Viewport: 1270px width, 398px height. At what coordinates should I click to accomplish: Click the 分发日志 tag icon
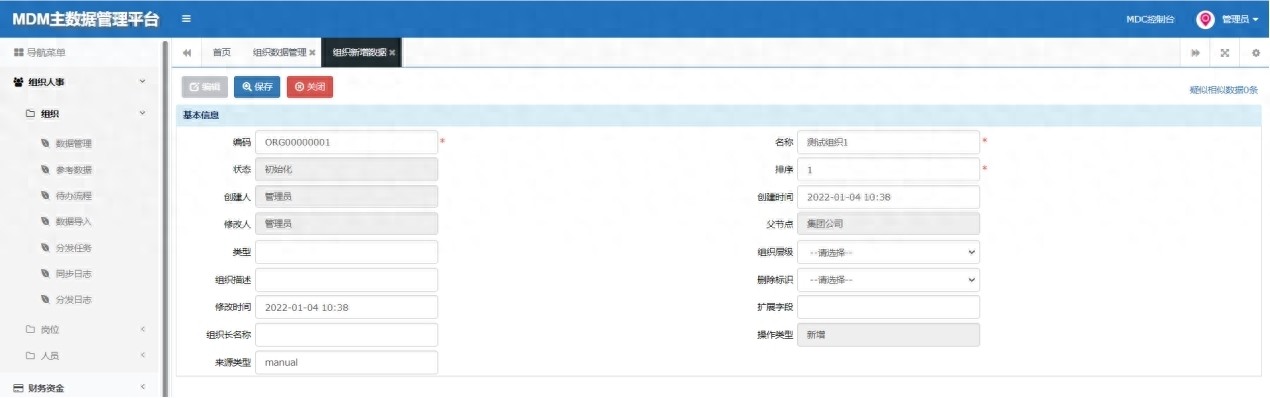click(46, 300)
